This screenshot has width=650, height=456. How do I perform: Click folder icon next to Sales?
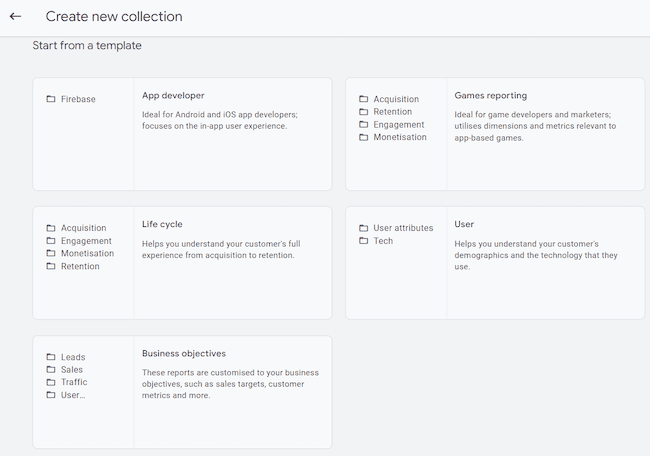(x=51, y=370)
